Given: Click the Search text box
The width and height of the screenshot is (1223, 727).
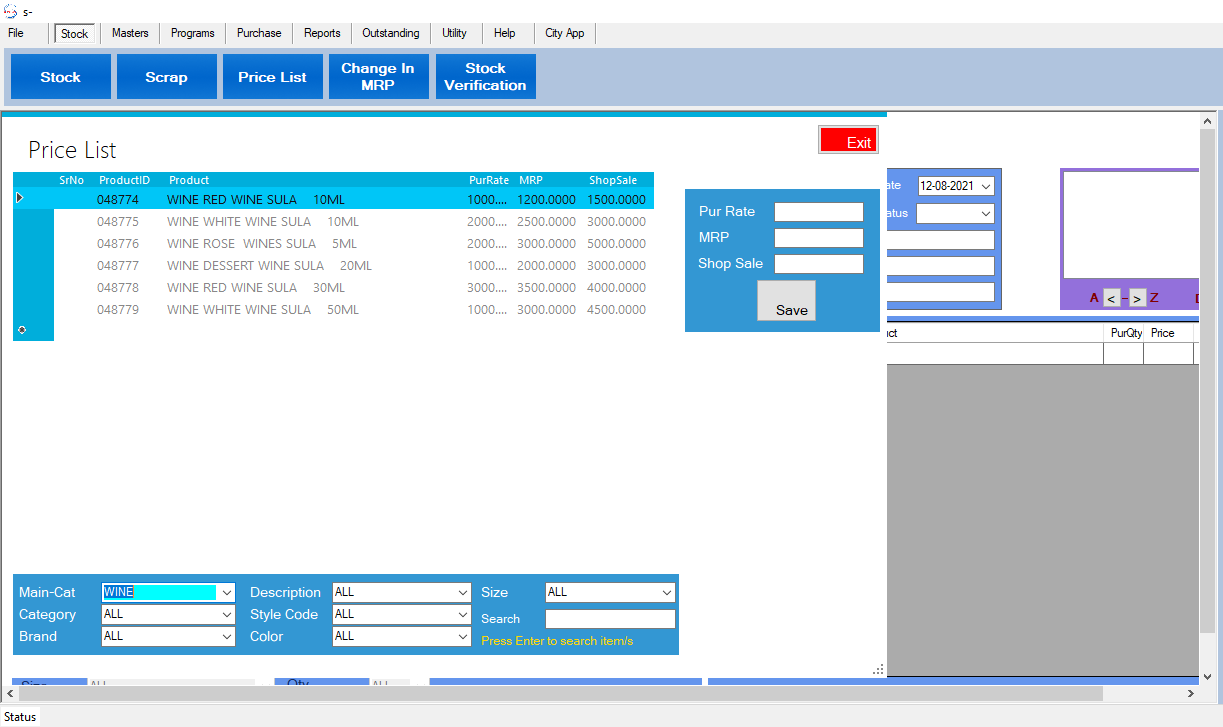Looking at the screenshot, I should [610, 619].
